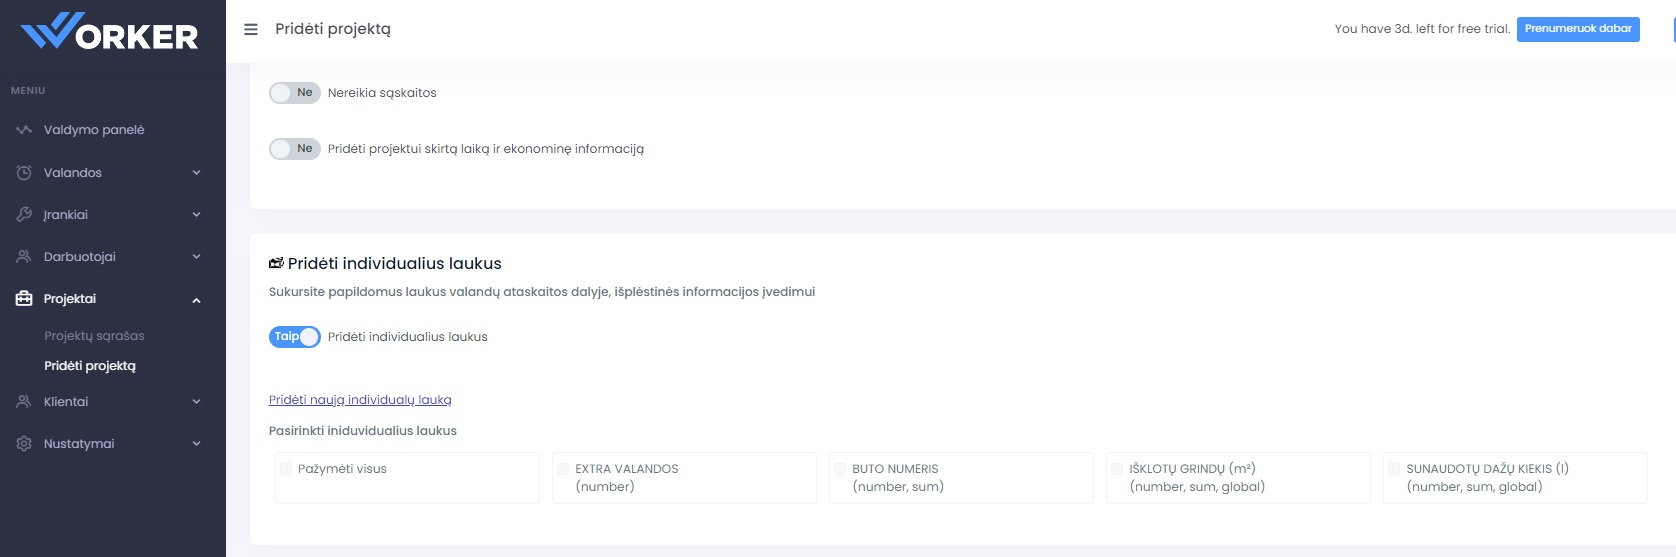Enable project time and economic info toggle

coord(294,149)
